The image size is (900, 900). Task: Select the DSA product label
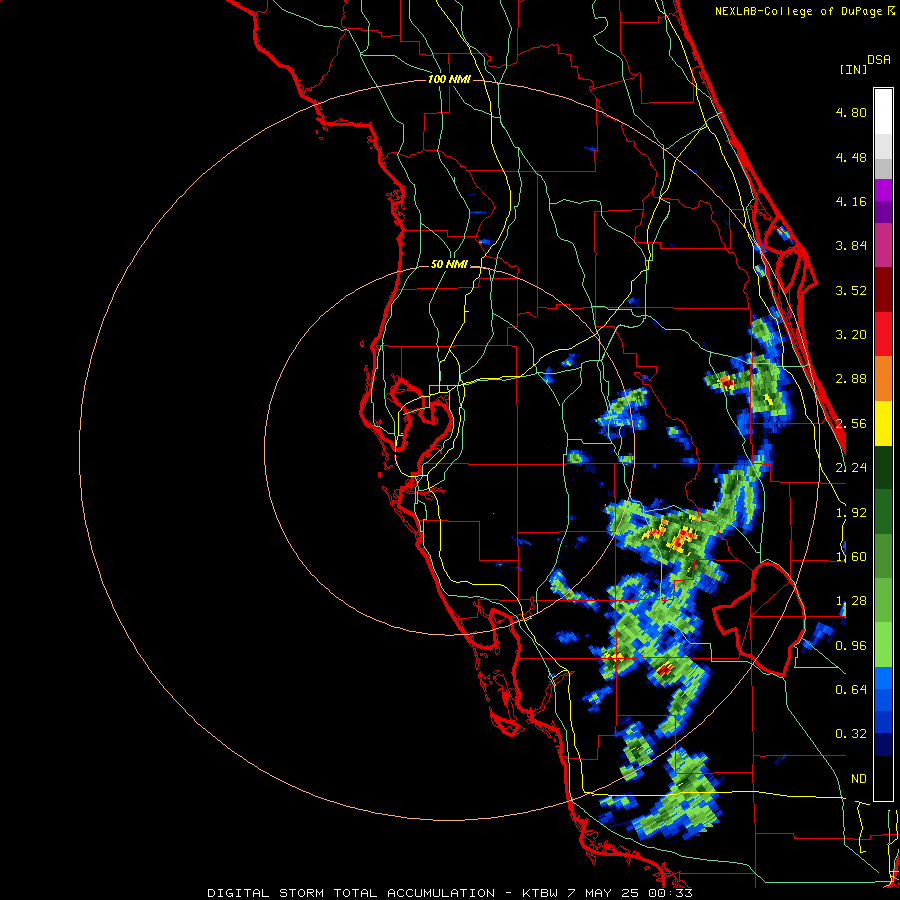(879, 60)
